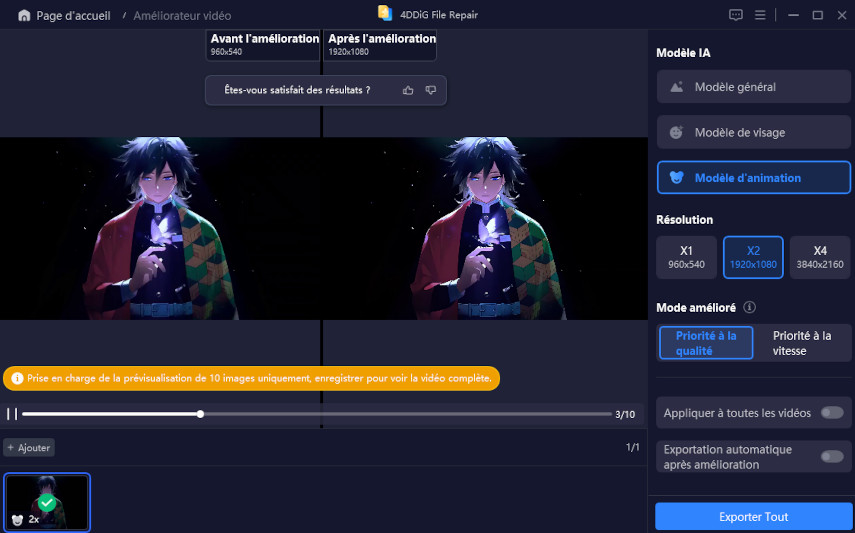Click the info icon next to Mode amélioré
855x533 pixels.
point(749,308)
